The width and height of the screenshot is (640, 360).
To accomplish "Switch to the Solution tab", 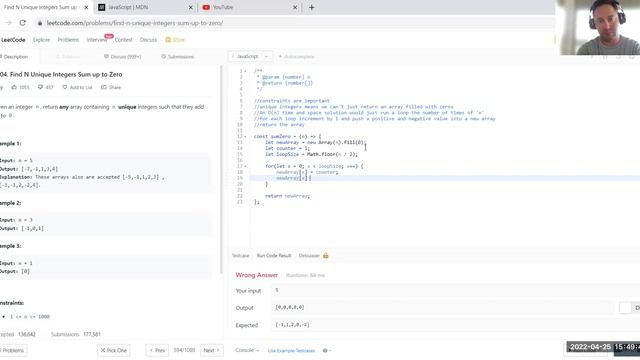I will click(68, 57).
